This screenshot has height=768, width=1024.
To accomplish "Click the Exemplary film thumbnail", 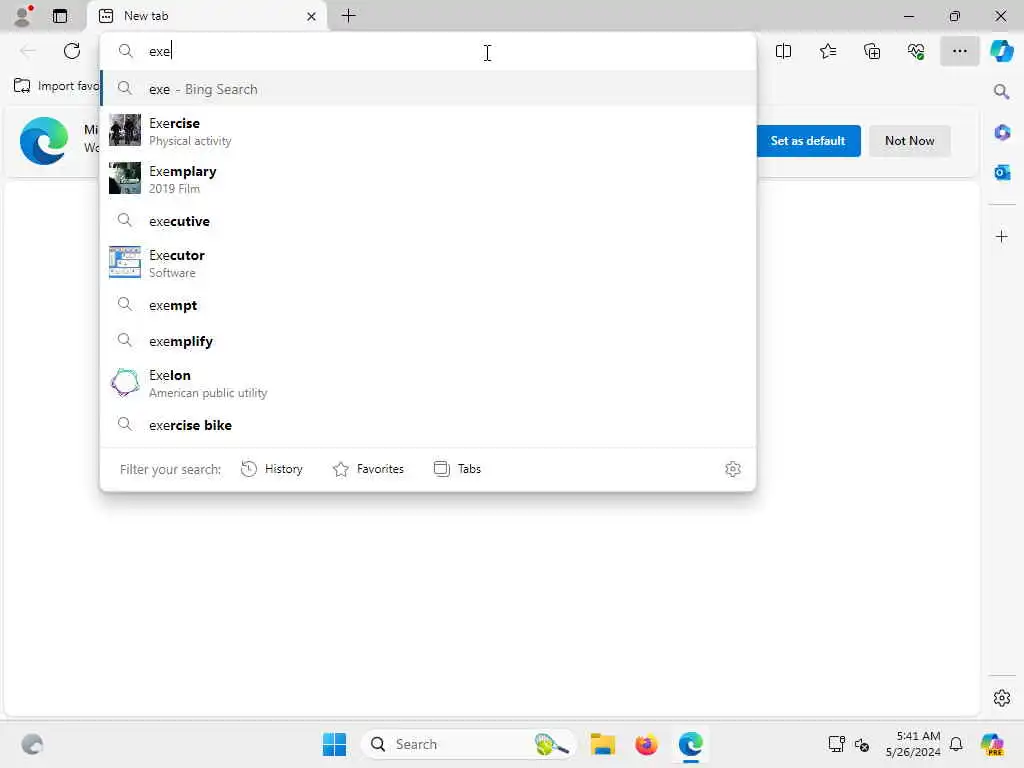I will (125, 178).
